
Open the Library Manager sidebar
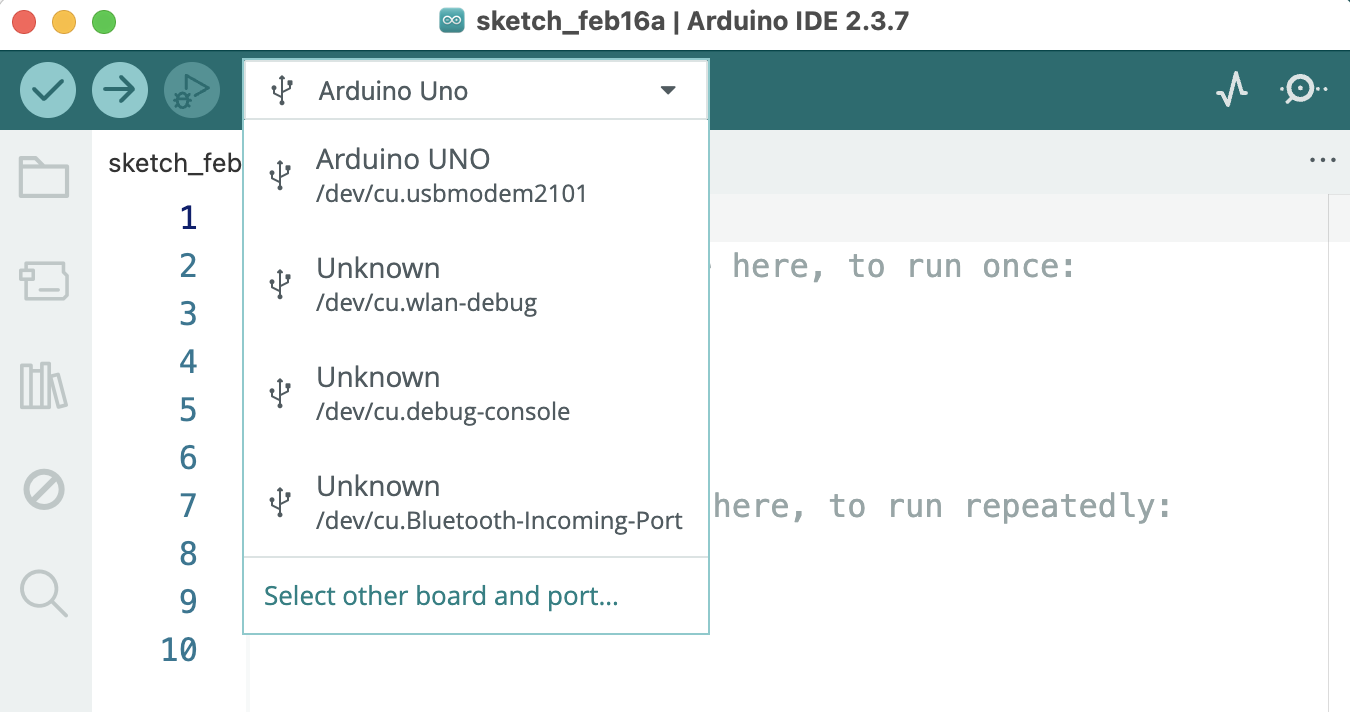[44, 386]
